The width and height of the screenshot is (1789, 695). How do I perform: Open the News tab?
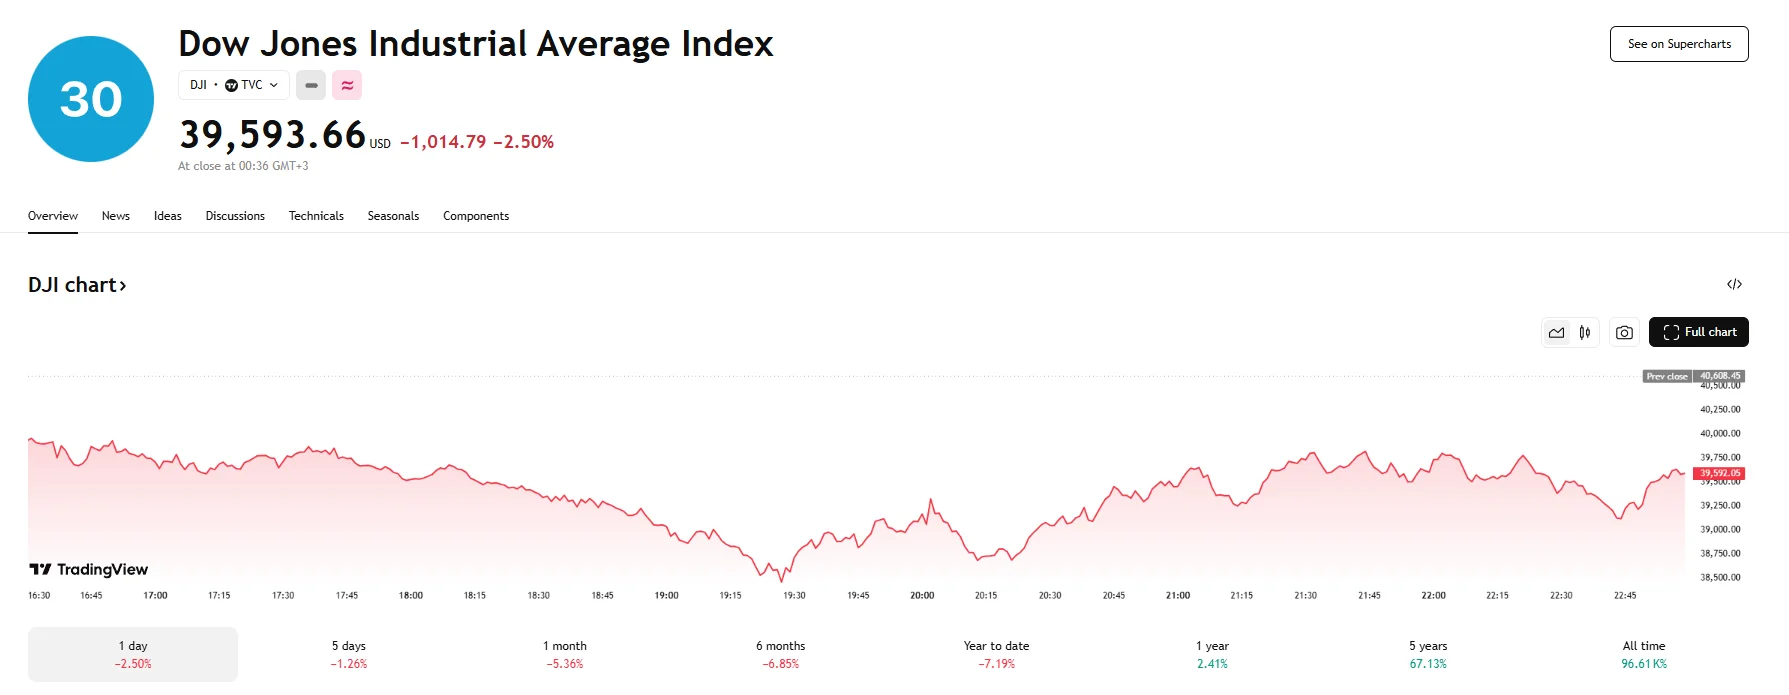(x=116, y=216)
